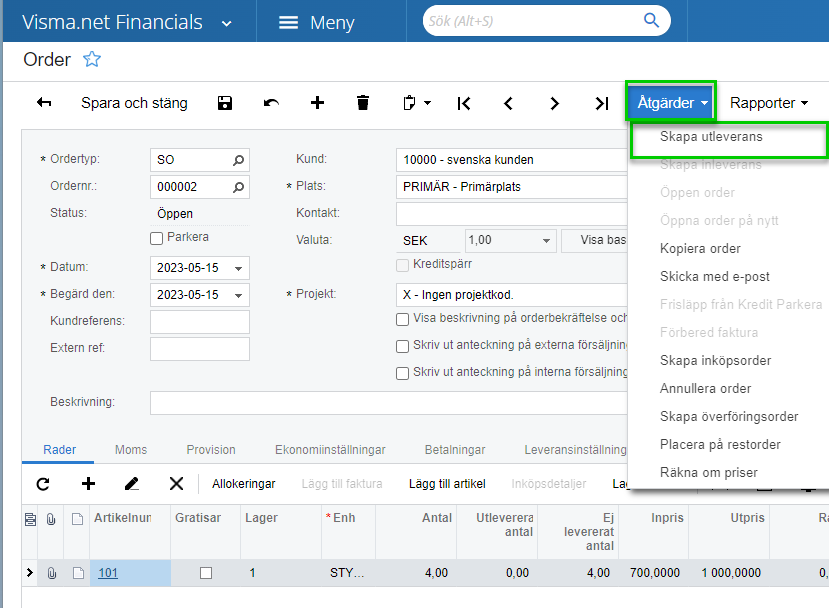Click the undo arrow icon
Image resolution: width=829 pixels, height=608 pixels.
tap(271, 103)
